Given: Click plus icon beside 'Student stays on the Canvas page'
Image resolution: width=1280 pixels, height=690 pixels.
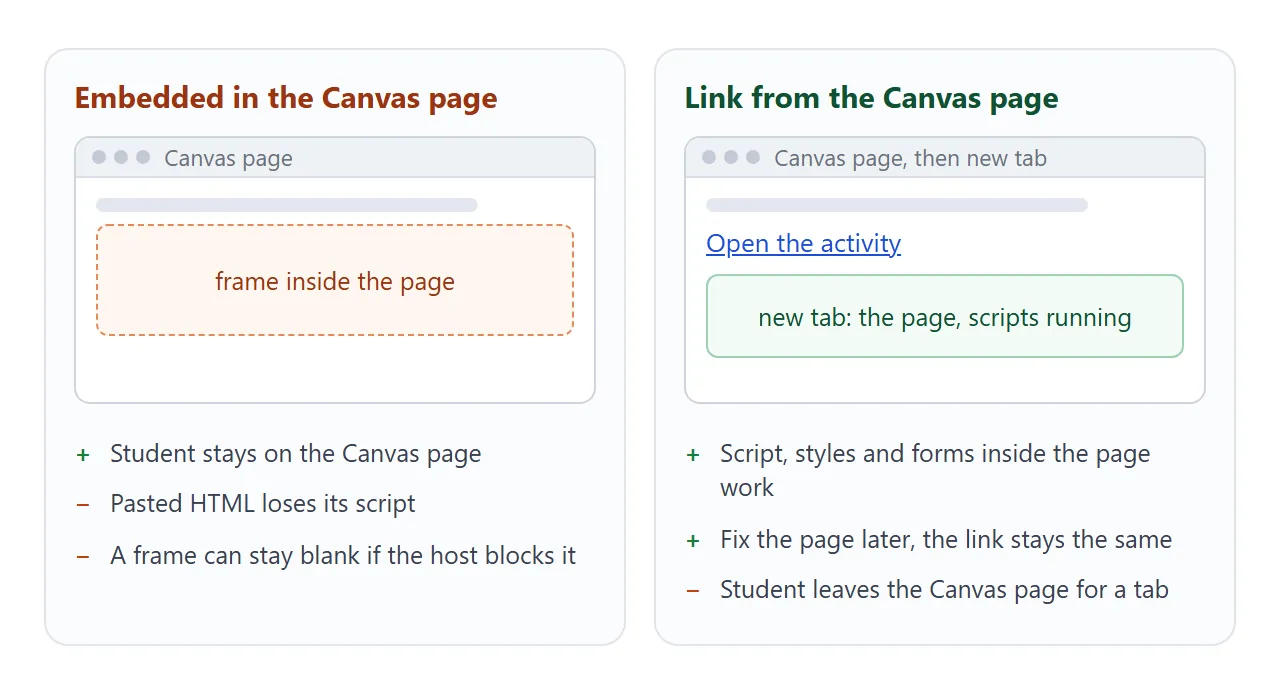Looking at the screenshot, I should pyautogui.click(x=83, y=455).
